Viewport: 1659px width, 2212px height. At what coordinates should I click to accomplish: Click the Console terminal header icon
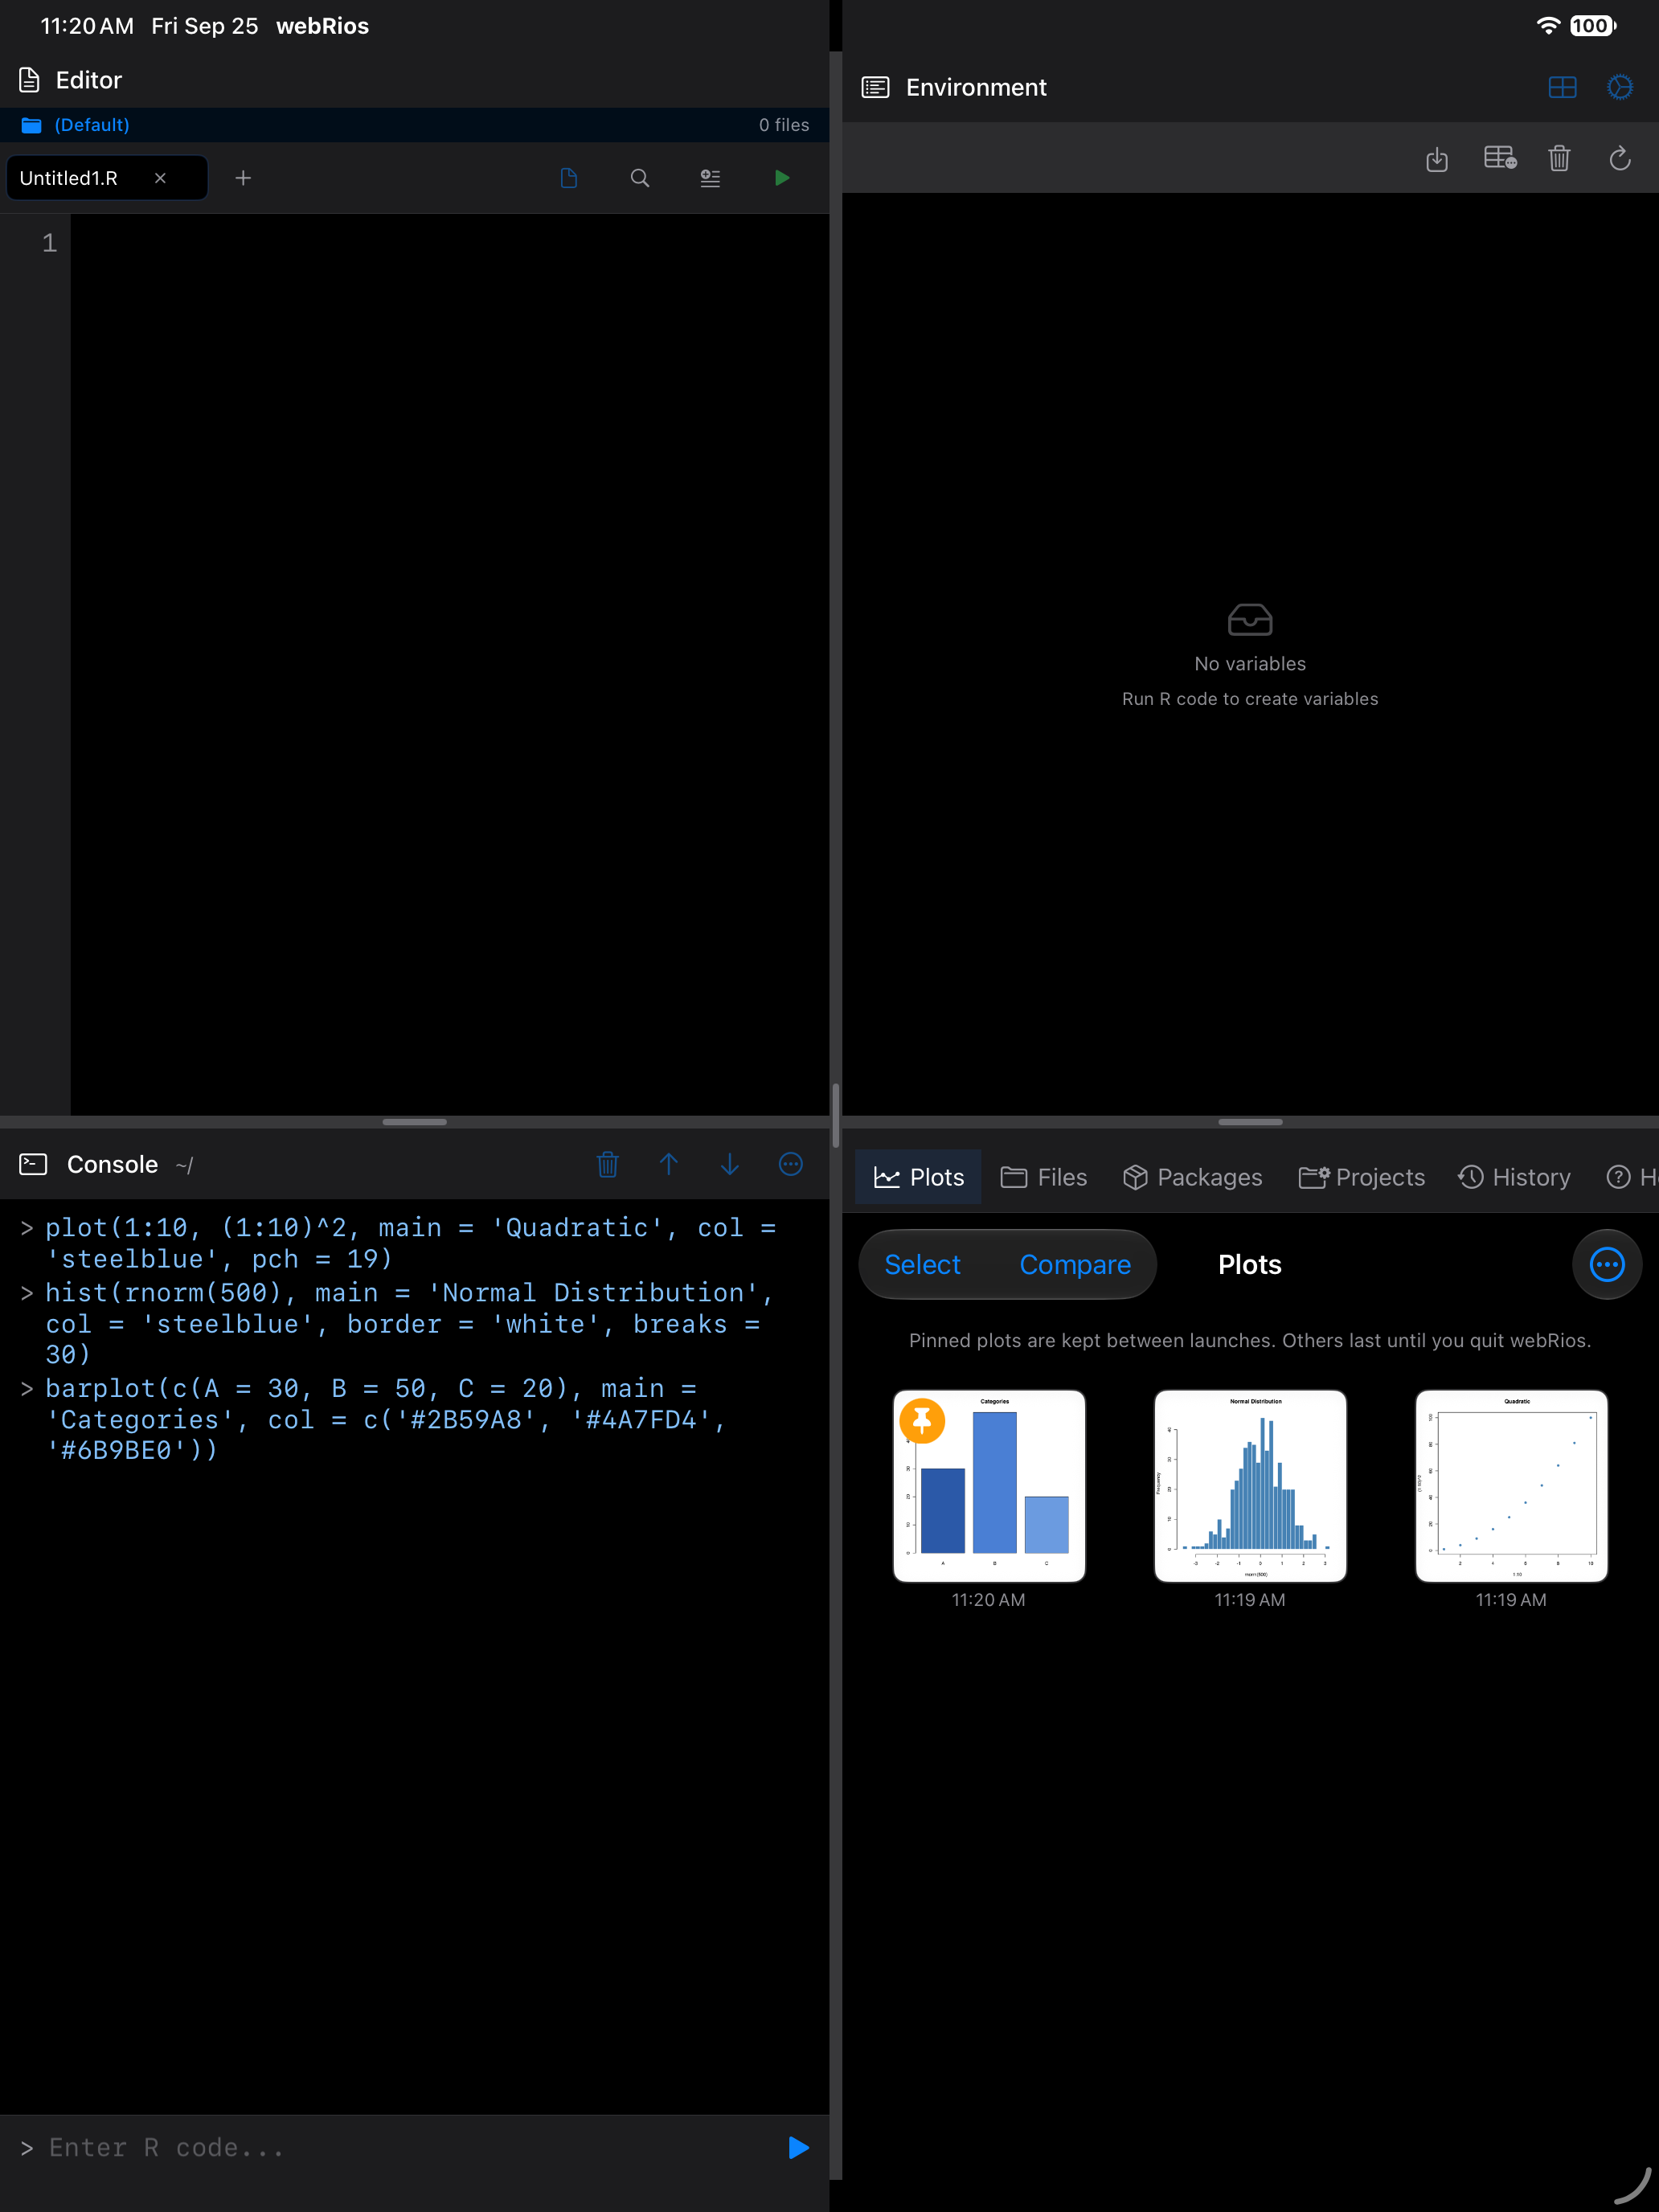33,1164
